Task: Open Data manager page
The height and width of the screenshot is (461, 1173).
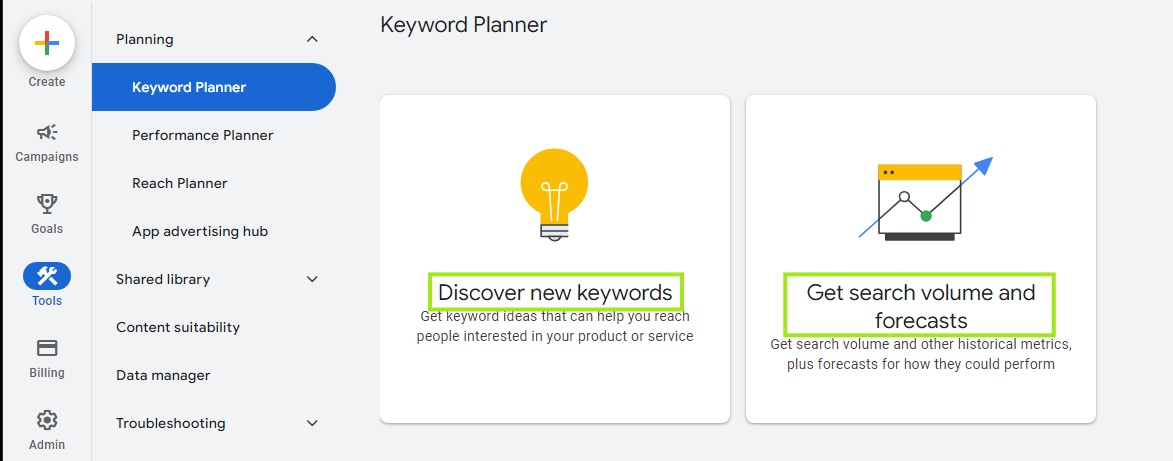Action: [x=163, y=375]
